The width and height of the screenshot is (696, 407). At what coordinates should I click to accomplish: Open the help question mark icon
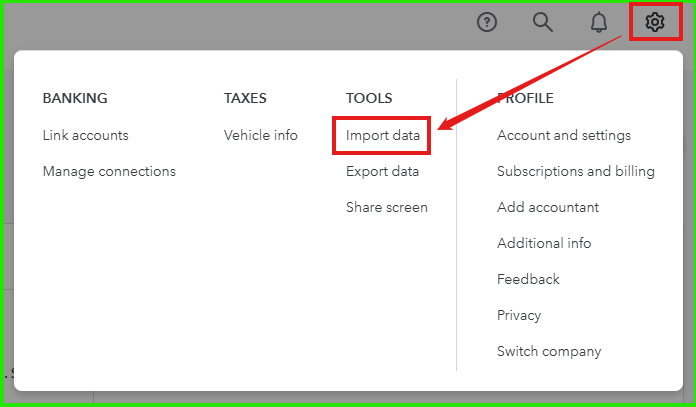[x=486, y=22]
